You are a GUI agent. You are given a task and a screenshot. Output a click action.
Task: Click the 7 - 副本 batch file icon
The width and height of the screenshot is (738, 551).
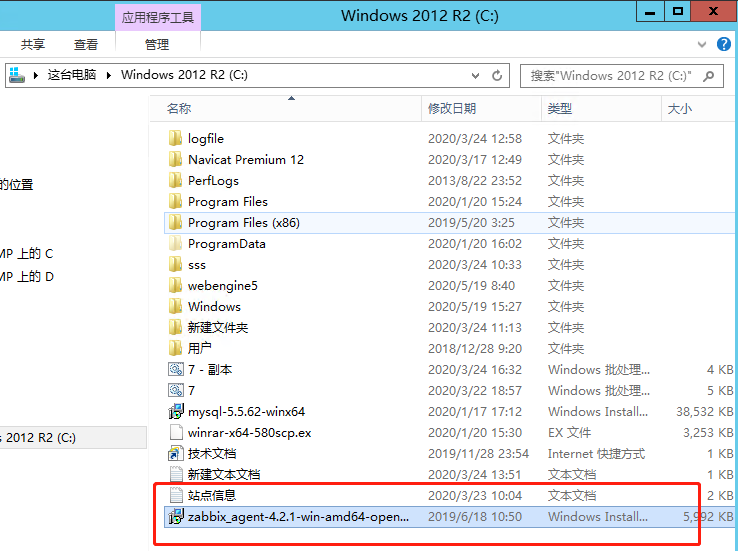point(176,369)
